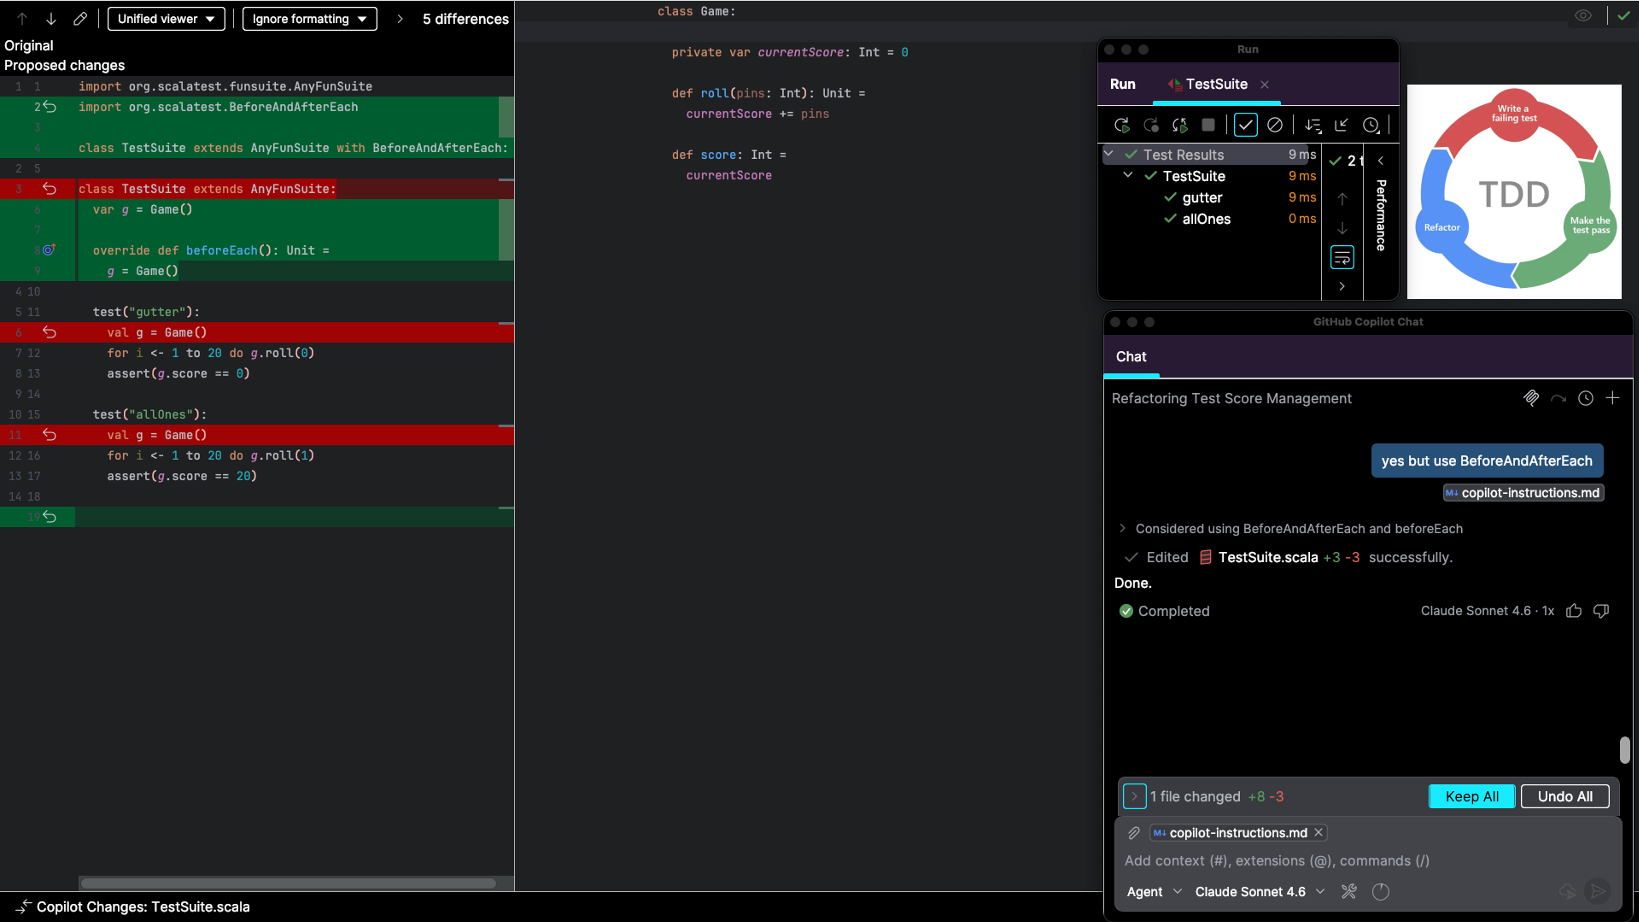
Task: Click Rerun Failed Tests icon
Action: point(1151,125)
